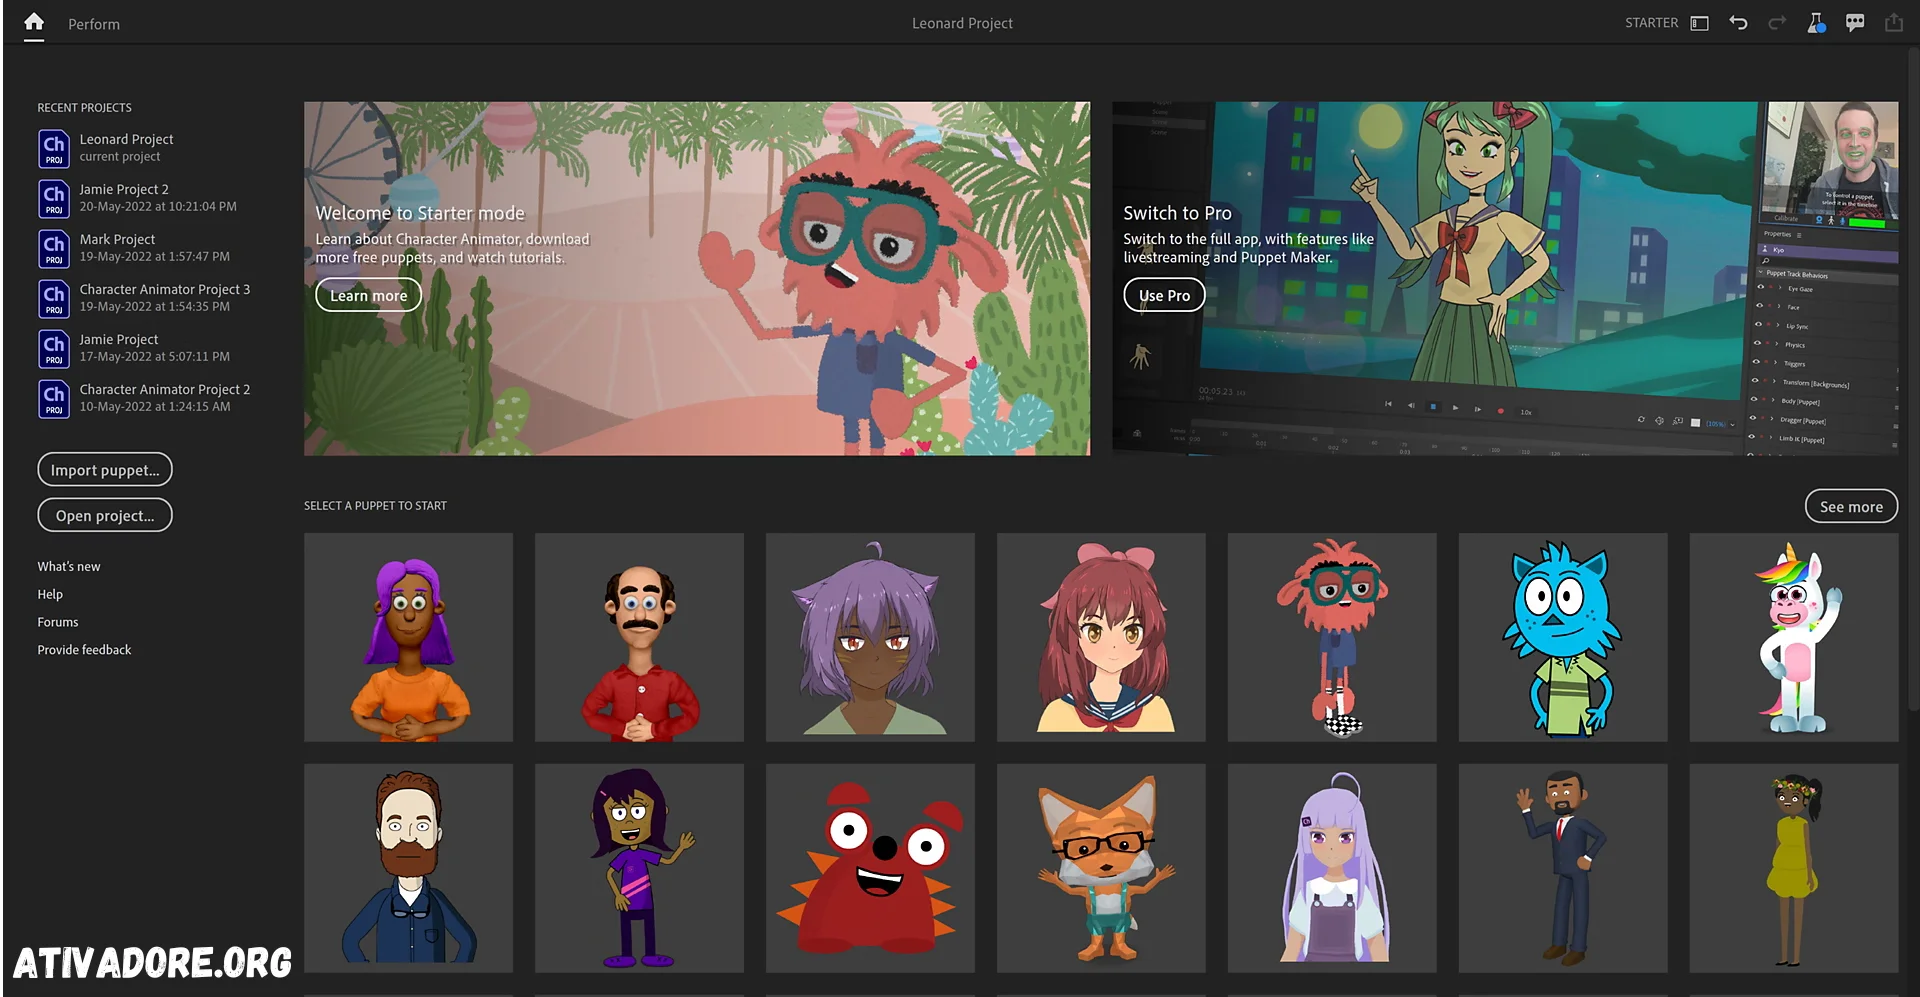Select the rainbow unicorn puppet
The height and width of the screenshot is (997, 1920).
1794,637
